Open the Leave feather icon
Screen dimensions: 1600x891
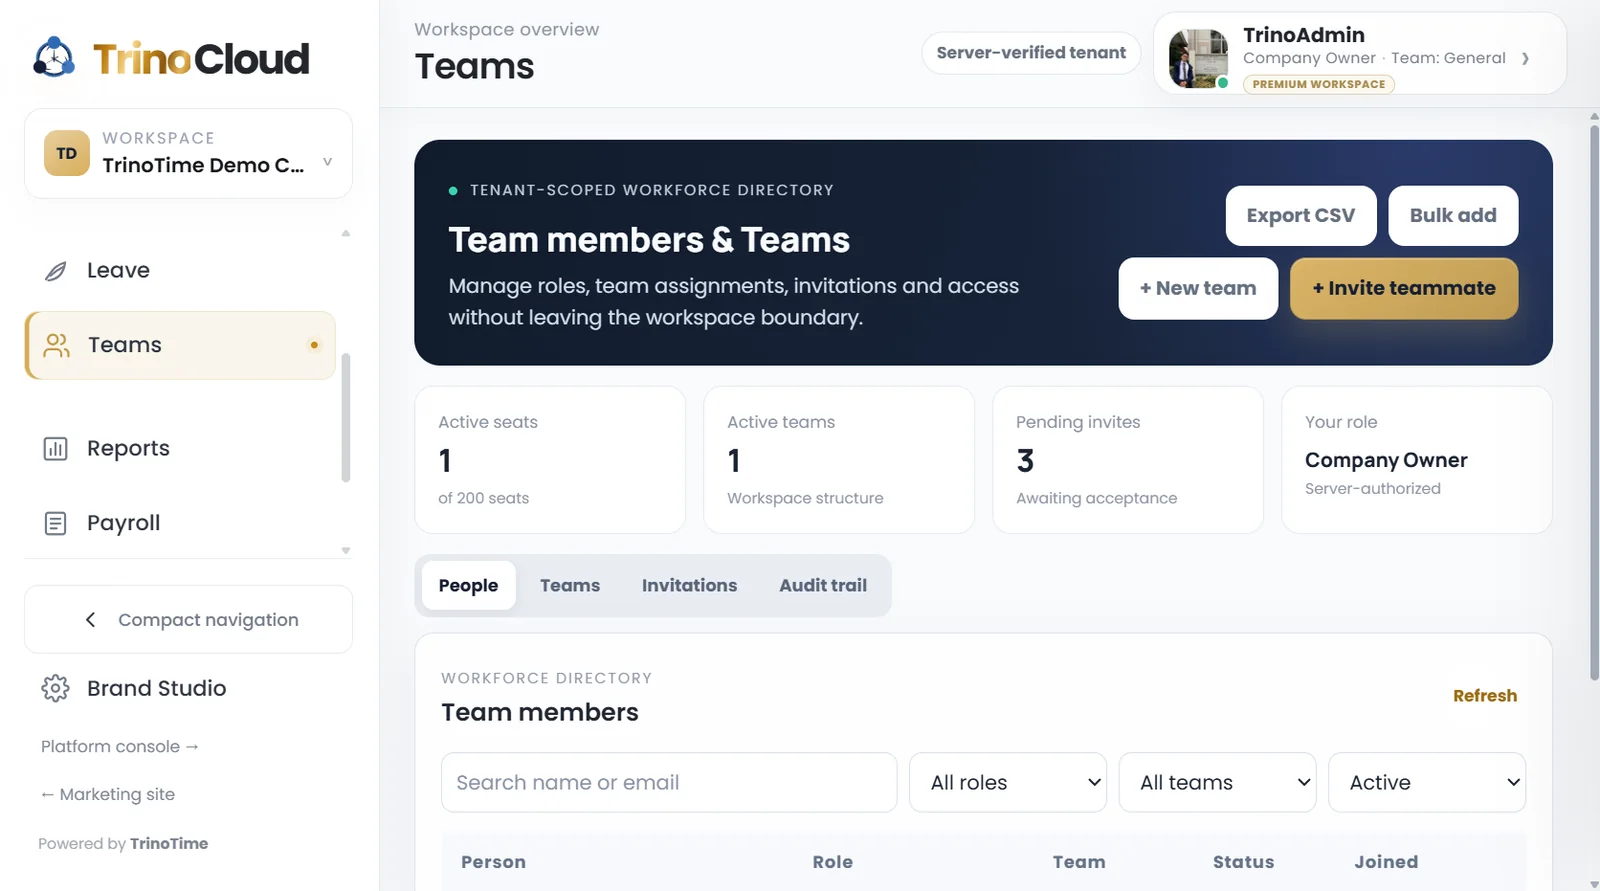pyautogui.click(x=56, y=271)
